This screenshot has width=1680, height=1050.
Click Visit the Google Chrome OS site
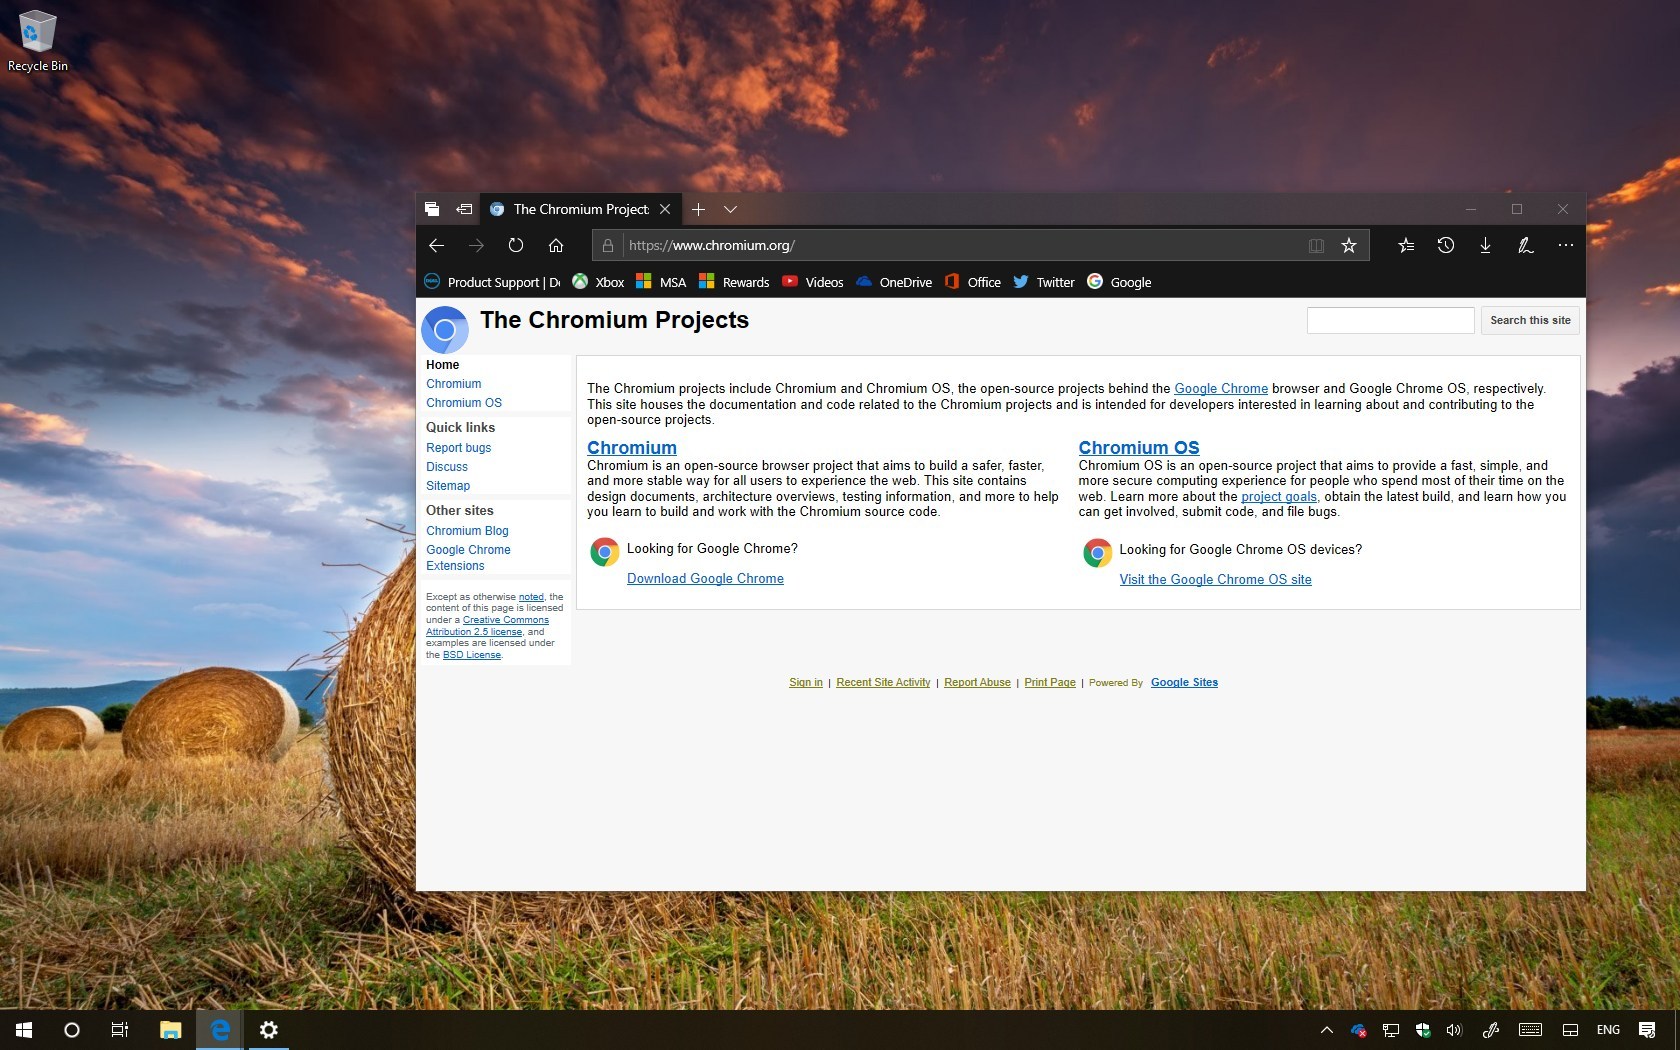tap(1215, 580)
